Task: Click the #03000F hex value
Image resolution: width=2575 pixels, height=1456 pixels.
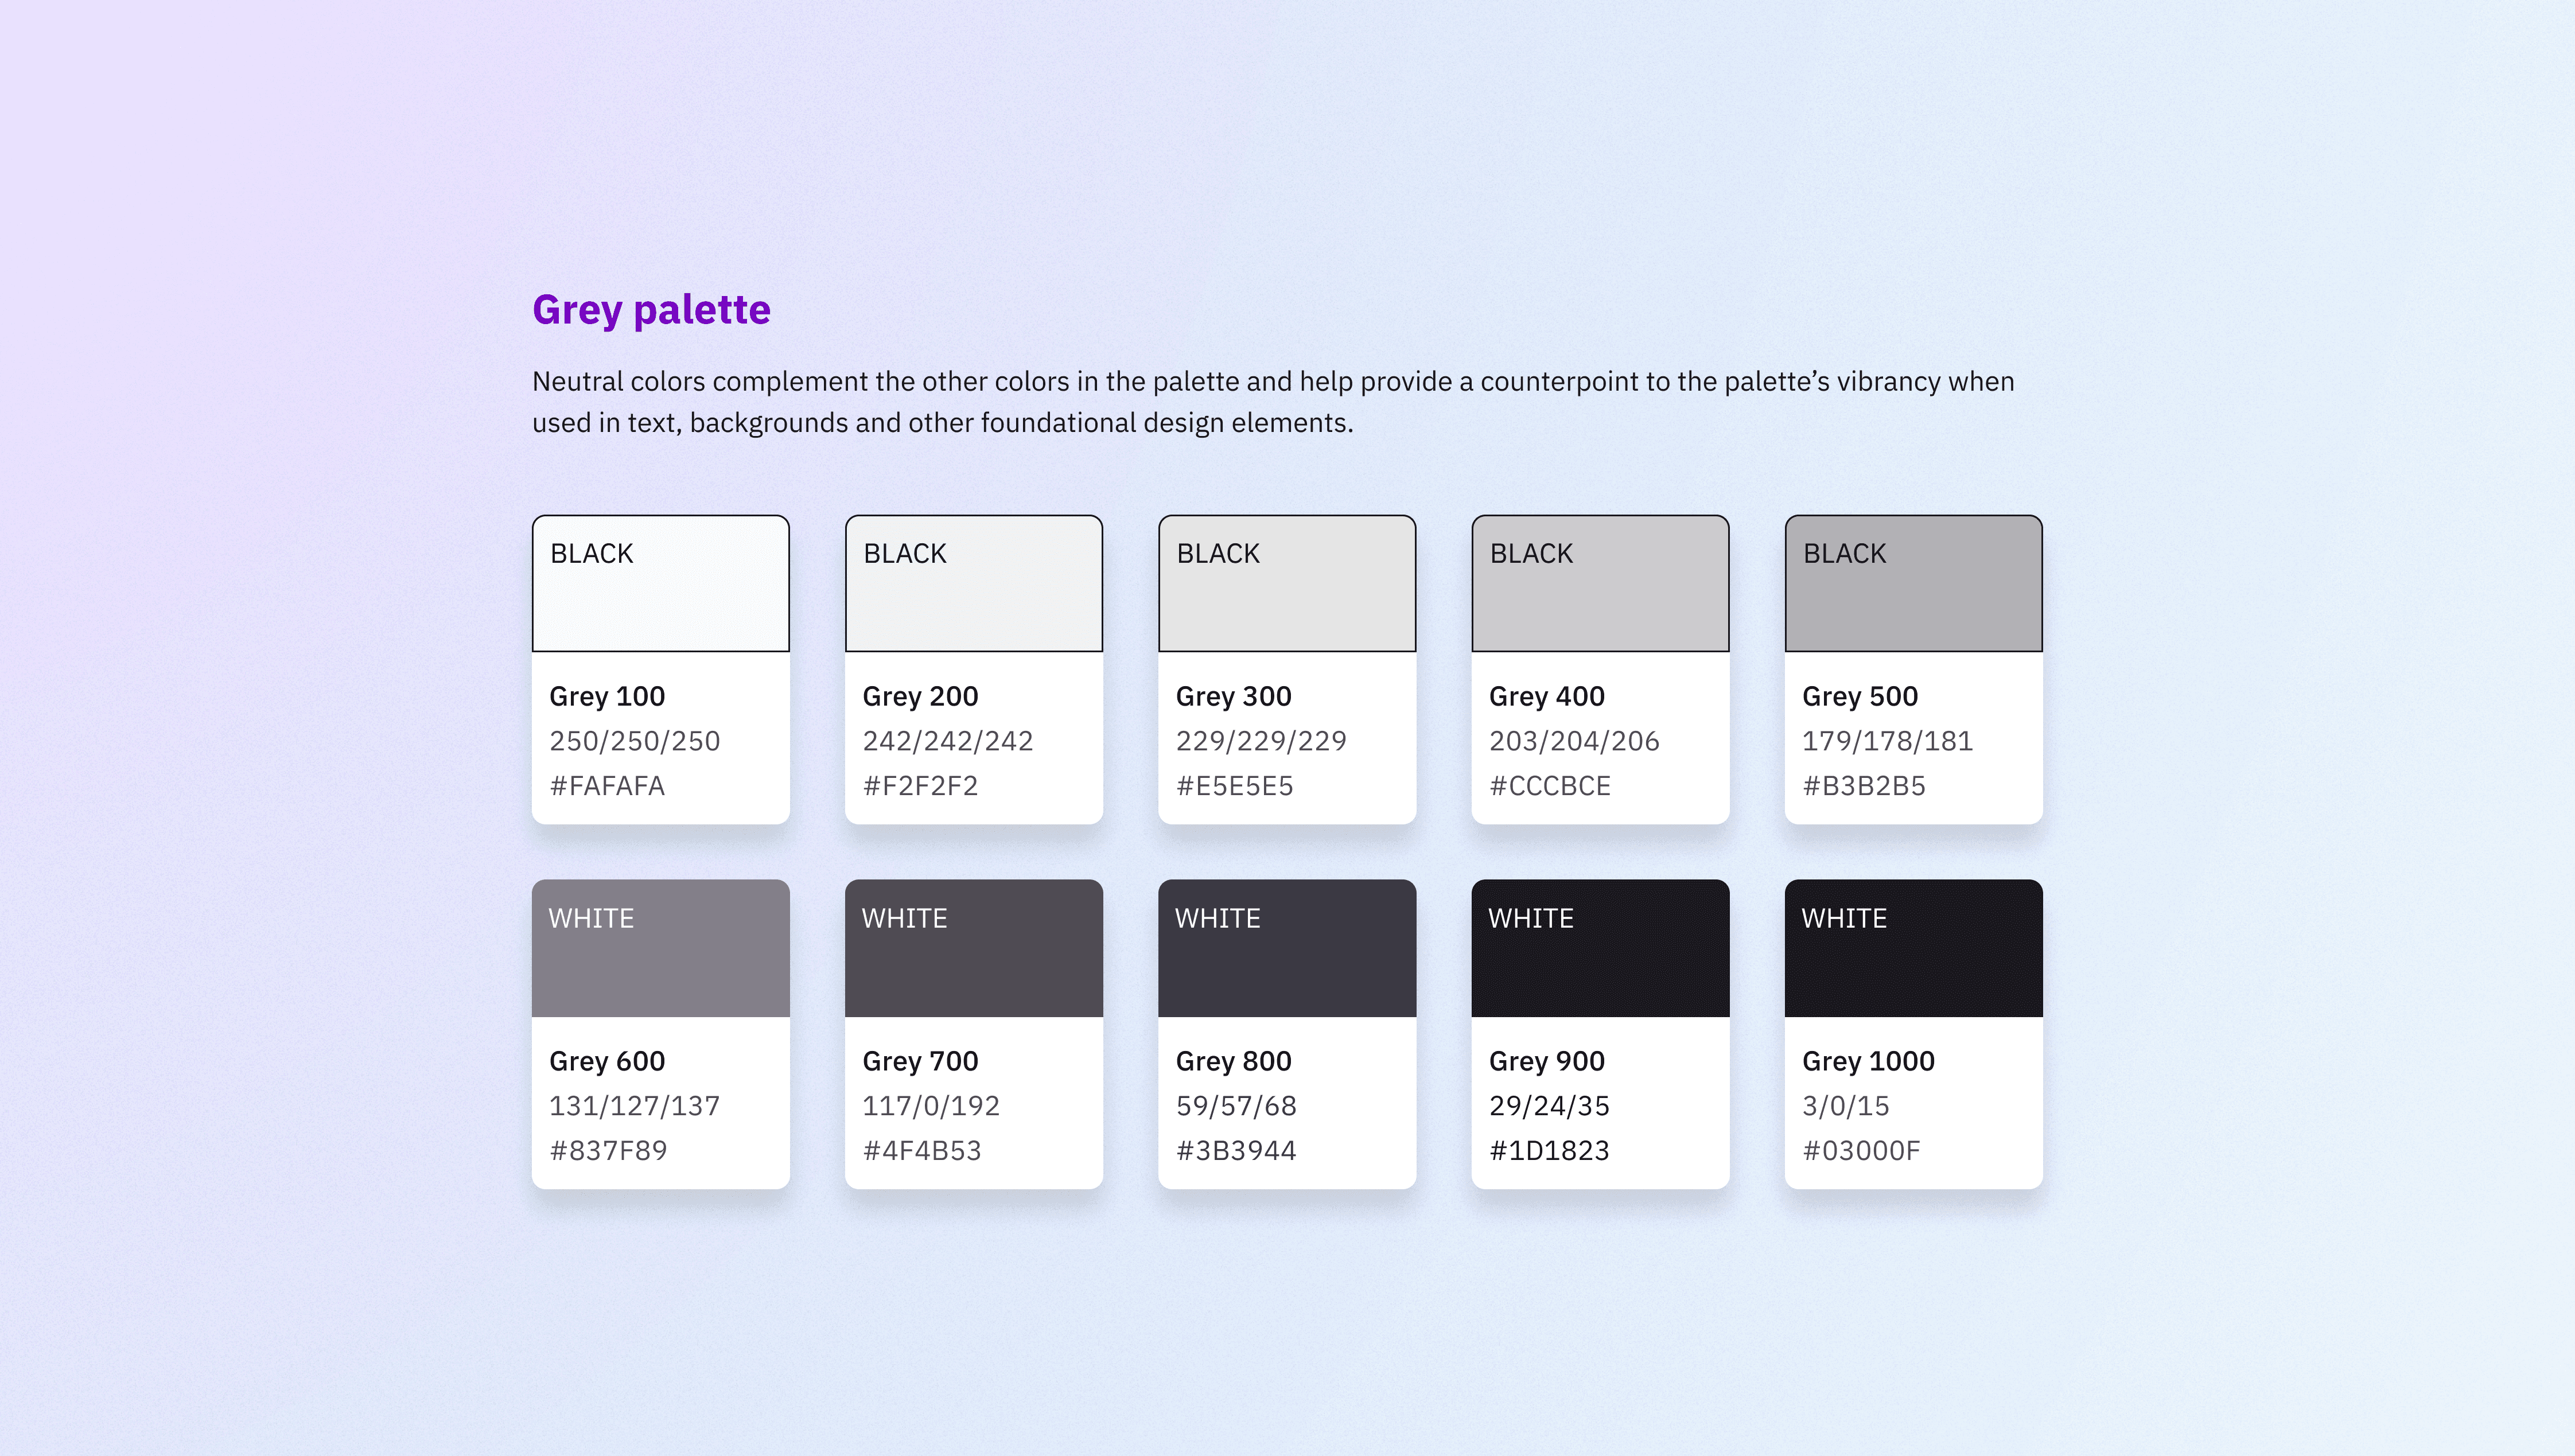Action: (x=1861, y=1151)
